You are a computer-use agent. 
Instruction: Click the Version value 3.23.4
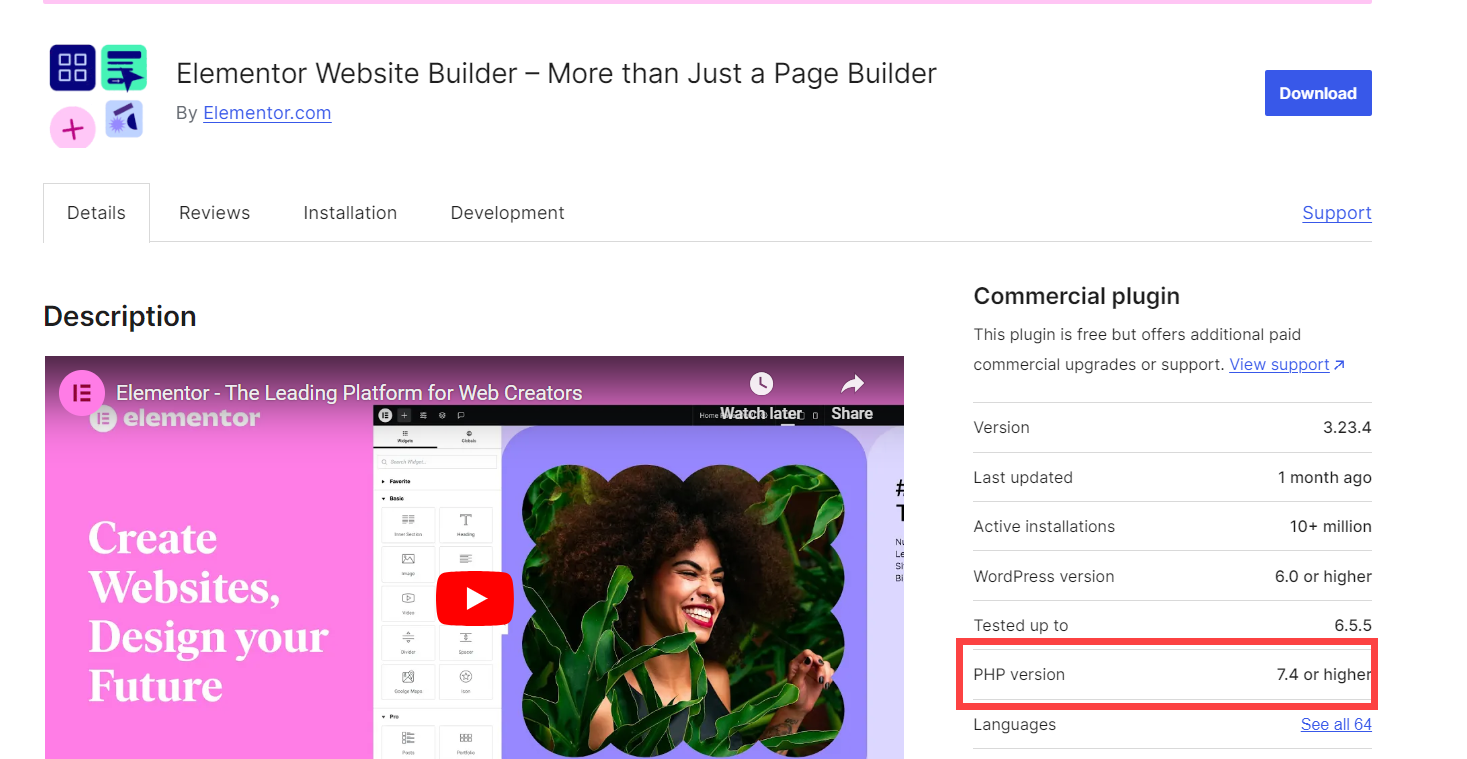(1346, 428)
